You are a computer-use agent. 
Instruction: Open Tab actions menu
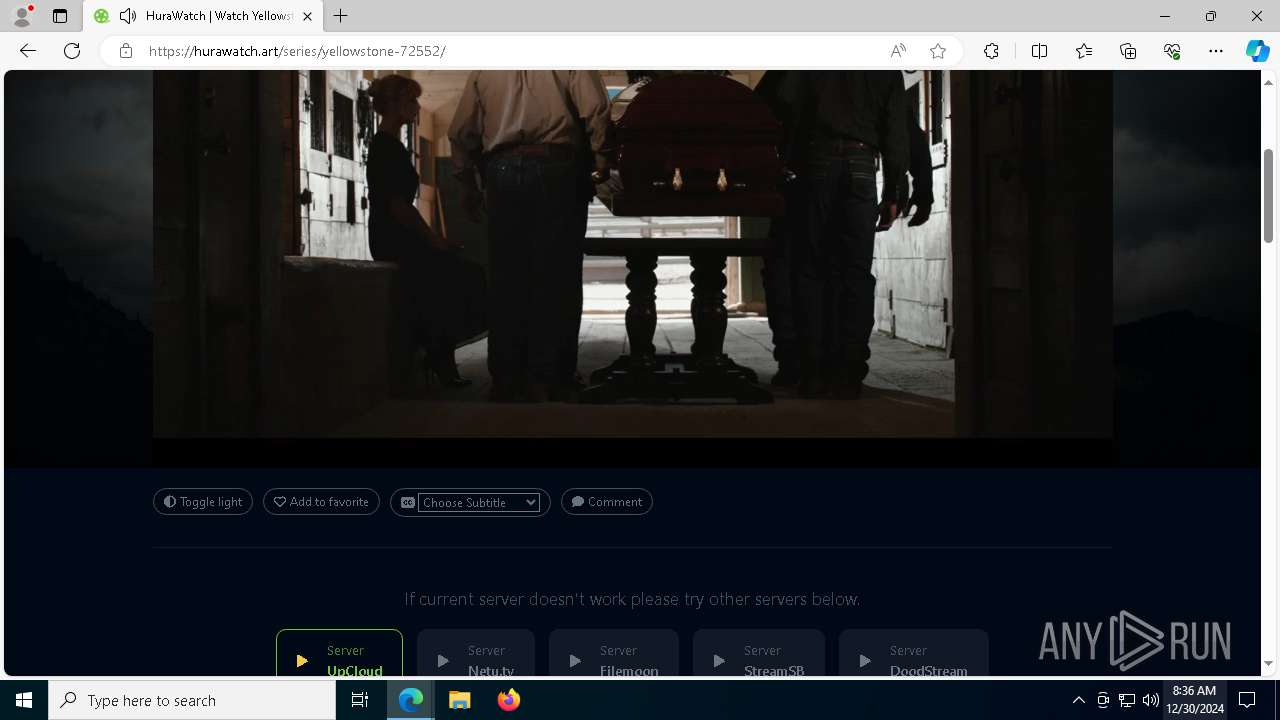(60, 16)
